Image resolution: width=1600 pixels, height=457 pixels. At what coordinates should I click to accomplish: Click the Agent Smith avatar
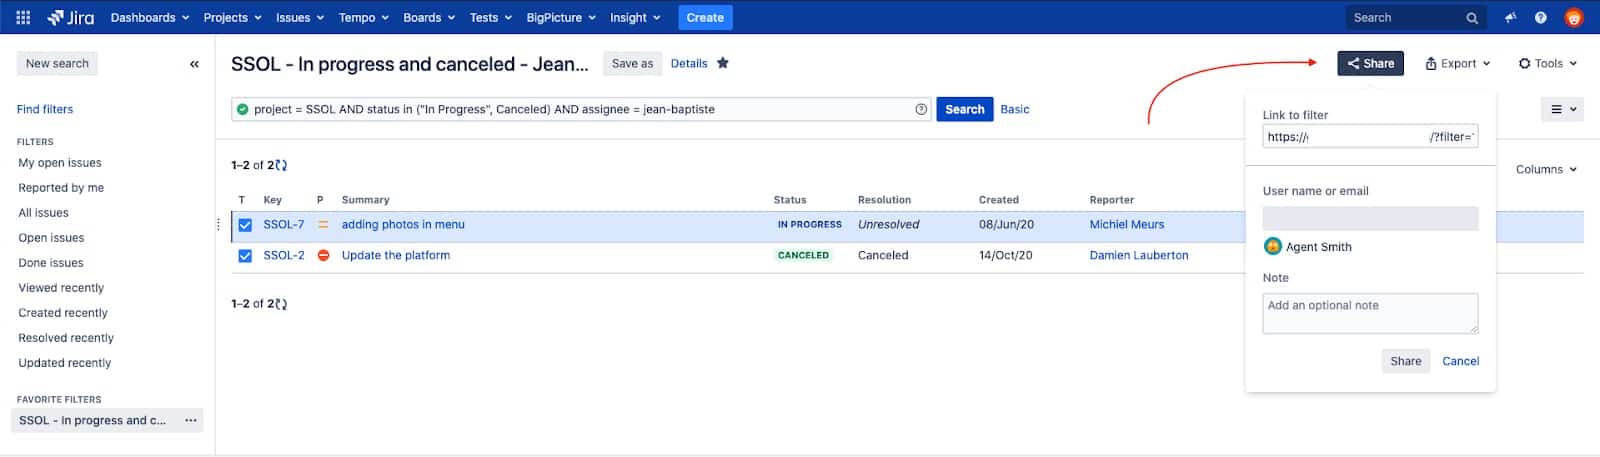point(1273,246)
